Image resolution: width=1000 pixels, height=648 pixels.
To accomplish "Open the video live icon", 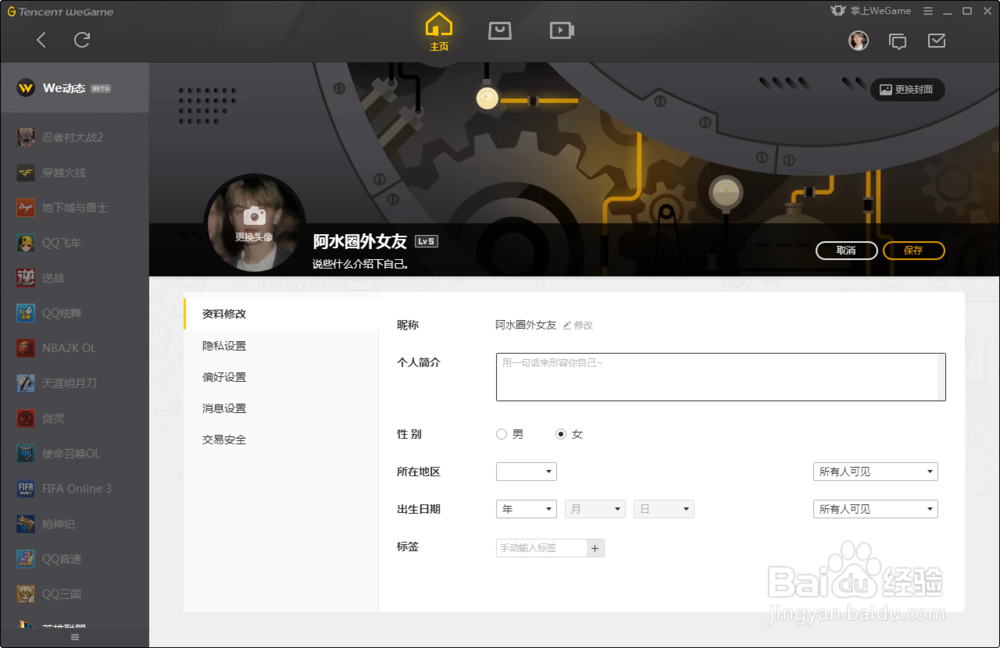I will coord(562,30).
